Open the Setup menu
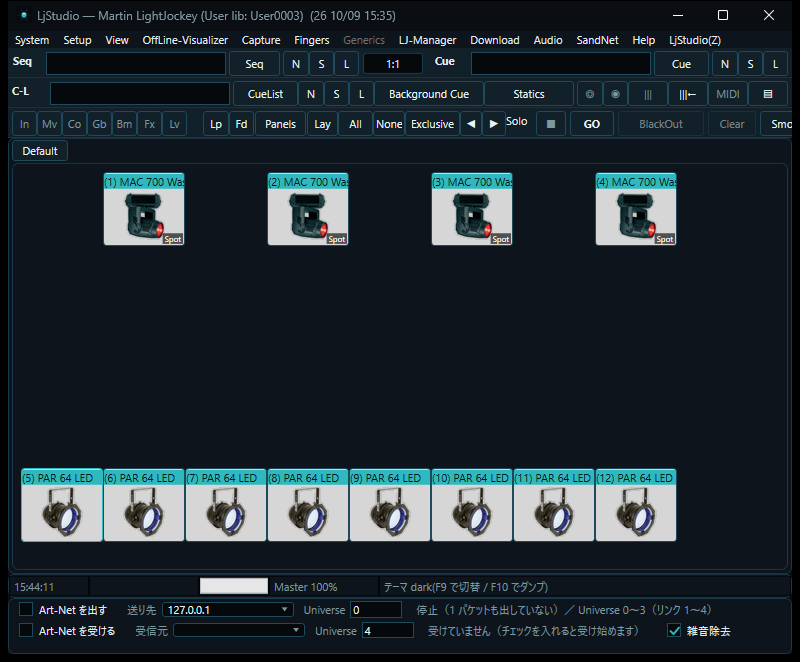Viewport: 800px width, 662px height. [78, 40]
